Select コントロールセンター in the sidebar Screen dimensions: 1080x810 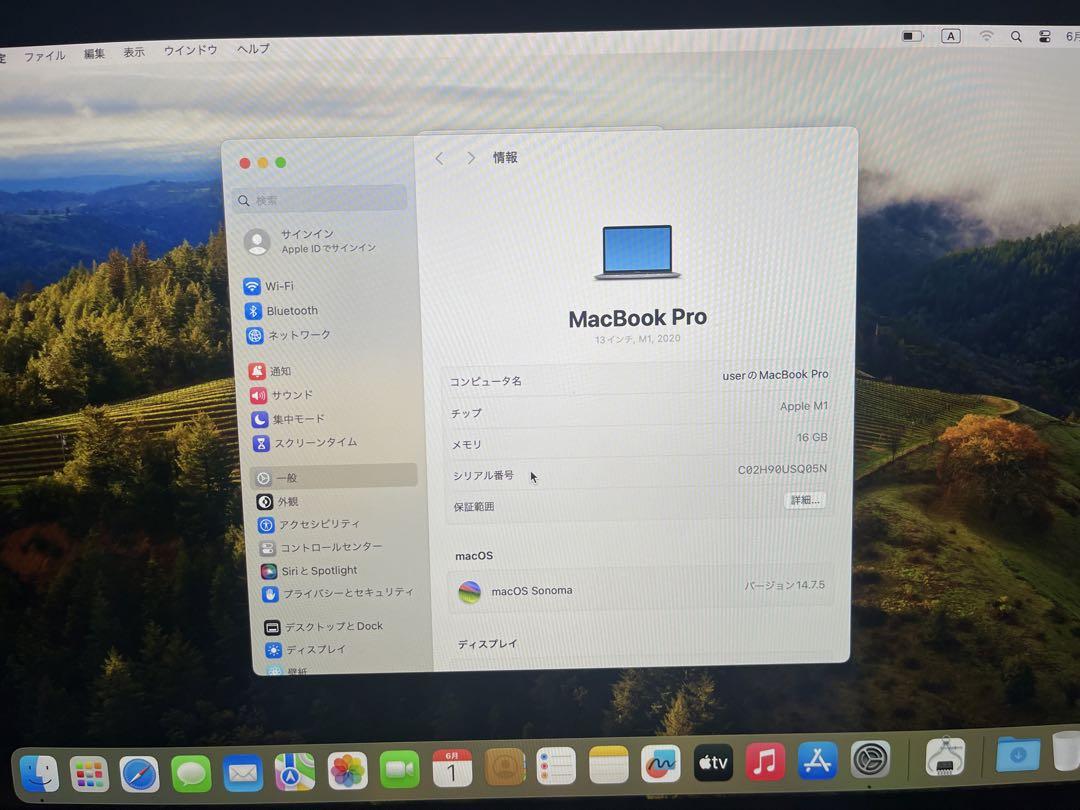pos(320,548)
